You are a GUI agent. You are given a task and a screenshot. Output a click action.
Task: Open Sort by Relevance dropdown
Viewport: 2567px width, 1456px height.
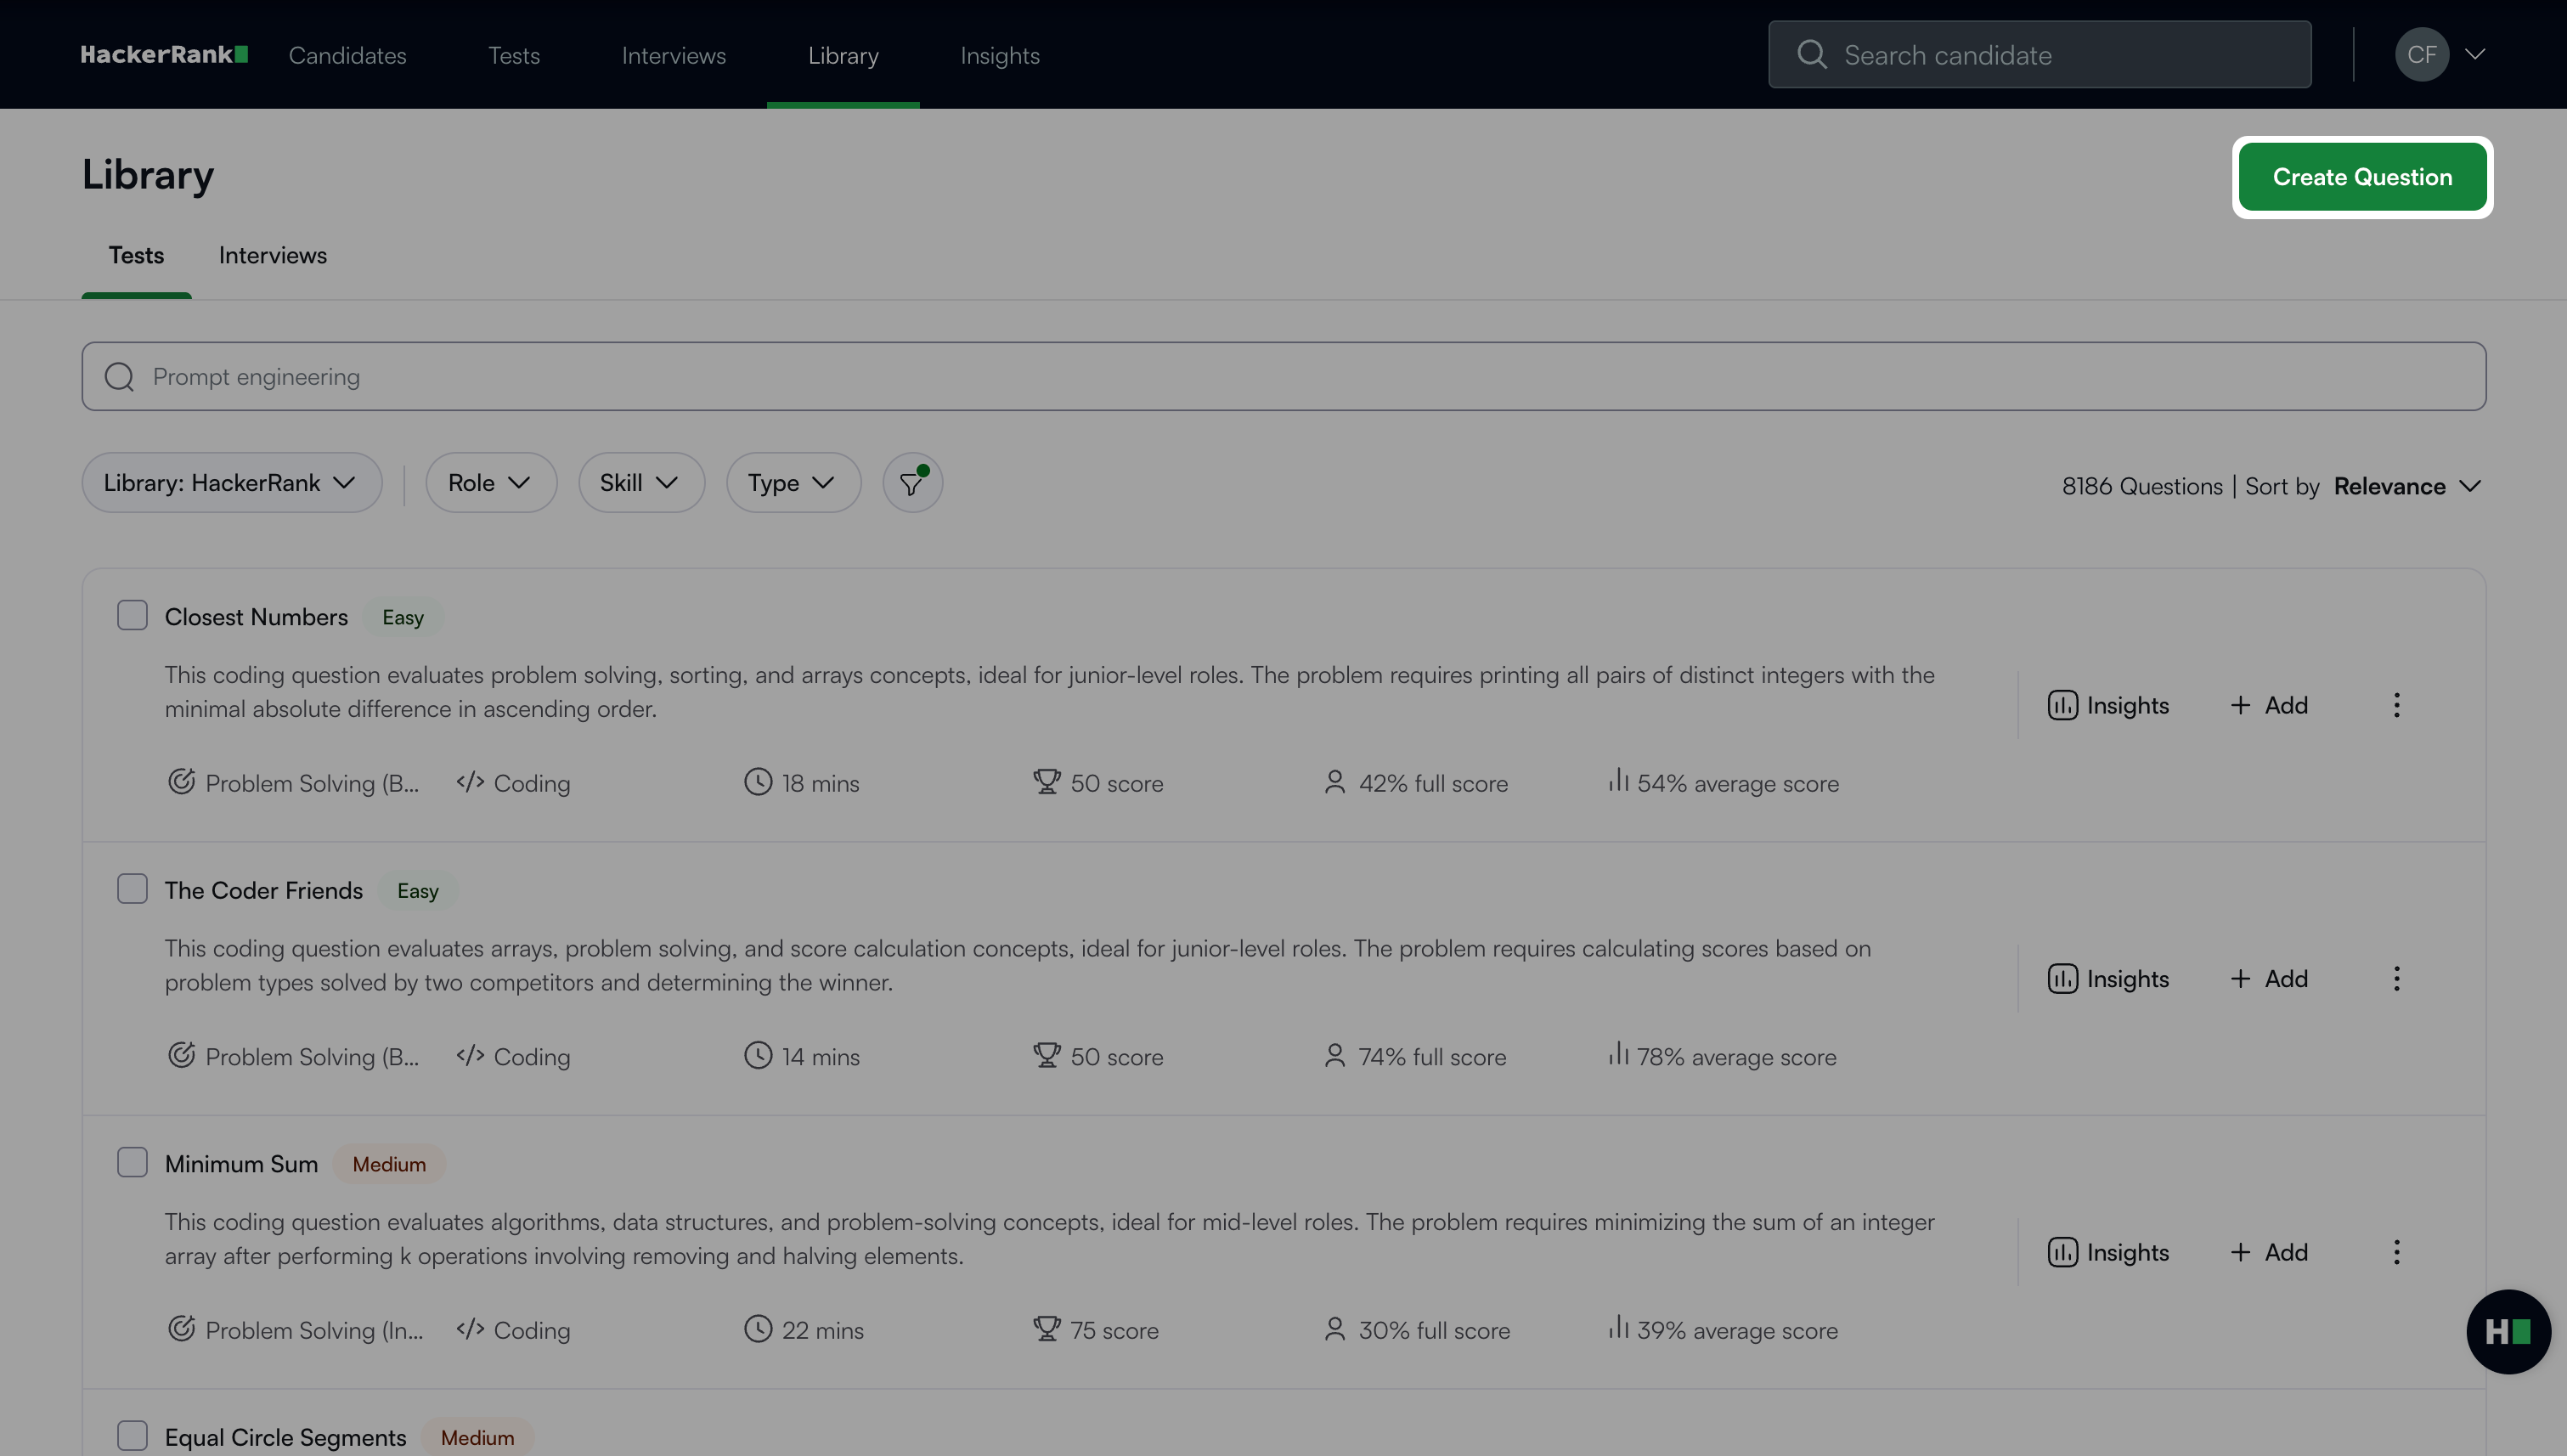pos(2406,486)
